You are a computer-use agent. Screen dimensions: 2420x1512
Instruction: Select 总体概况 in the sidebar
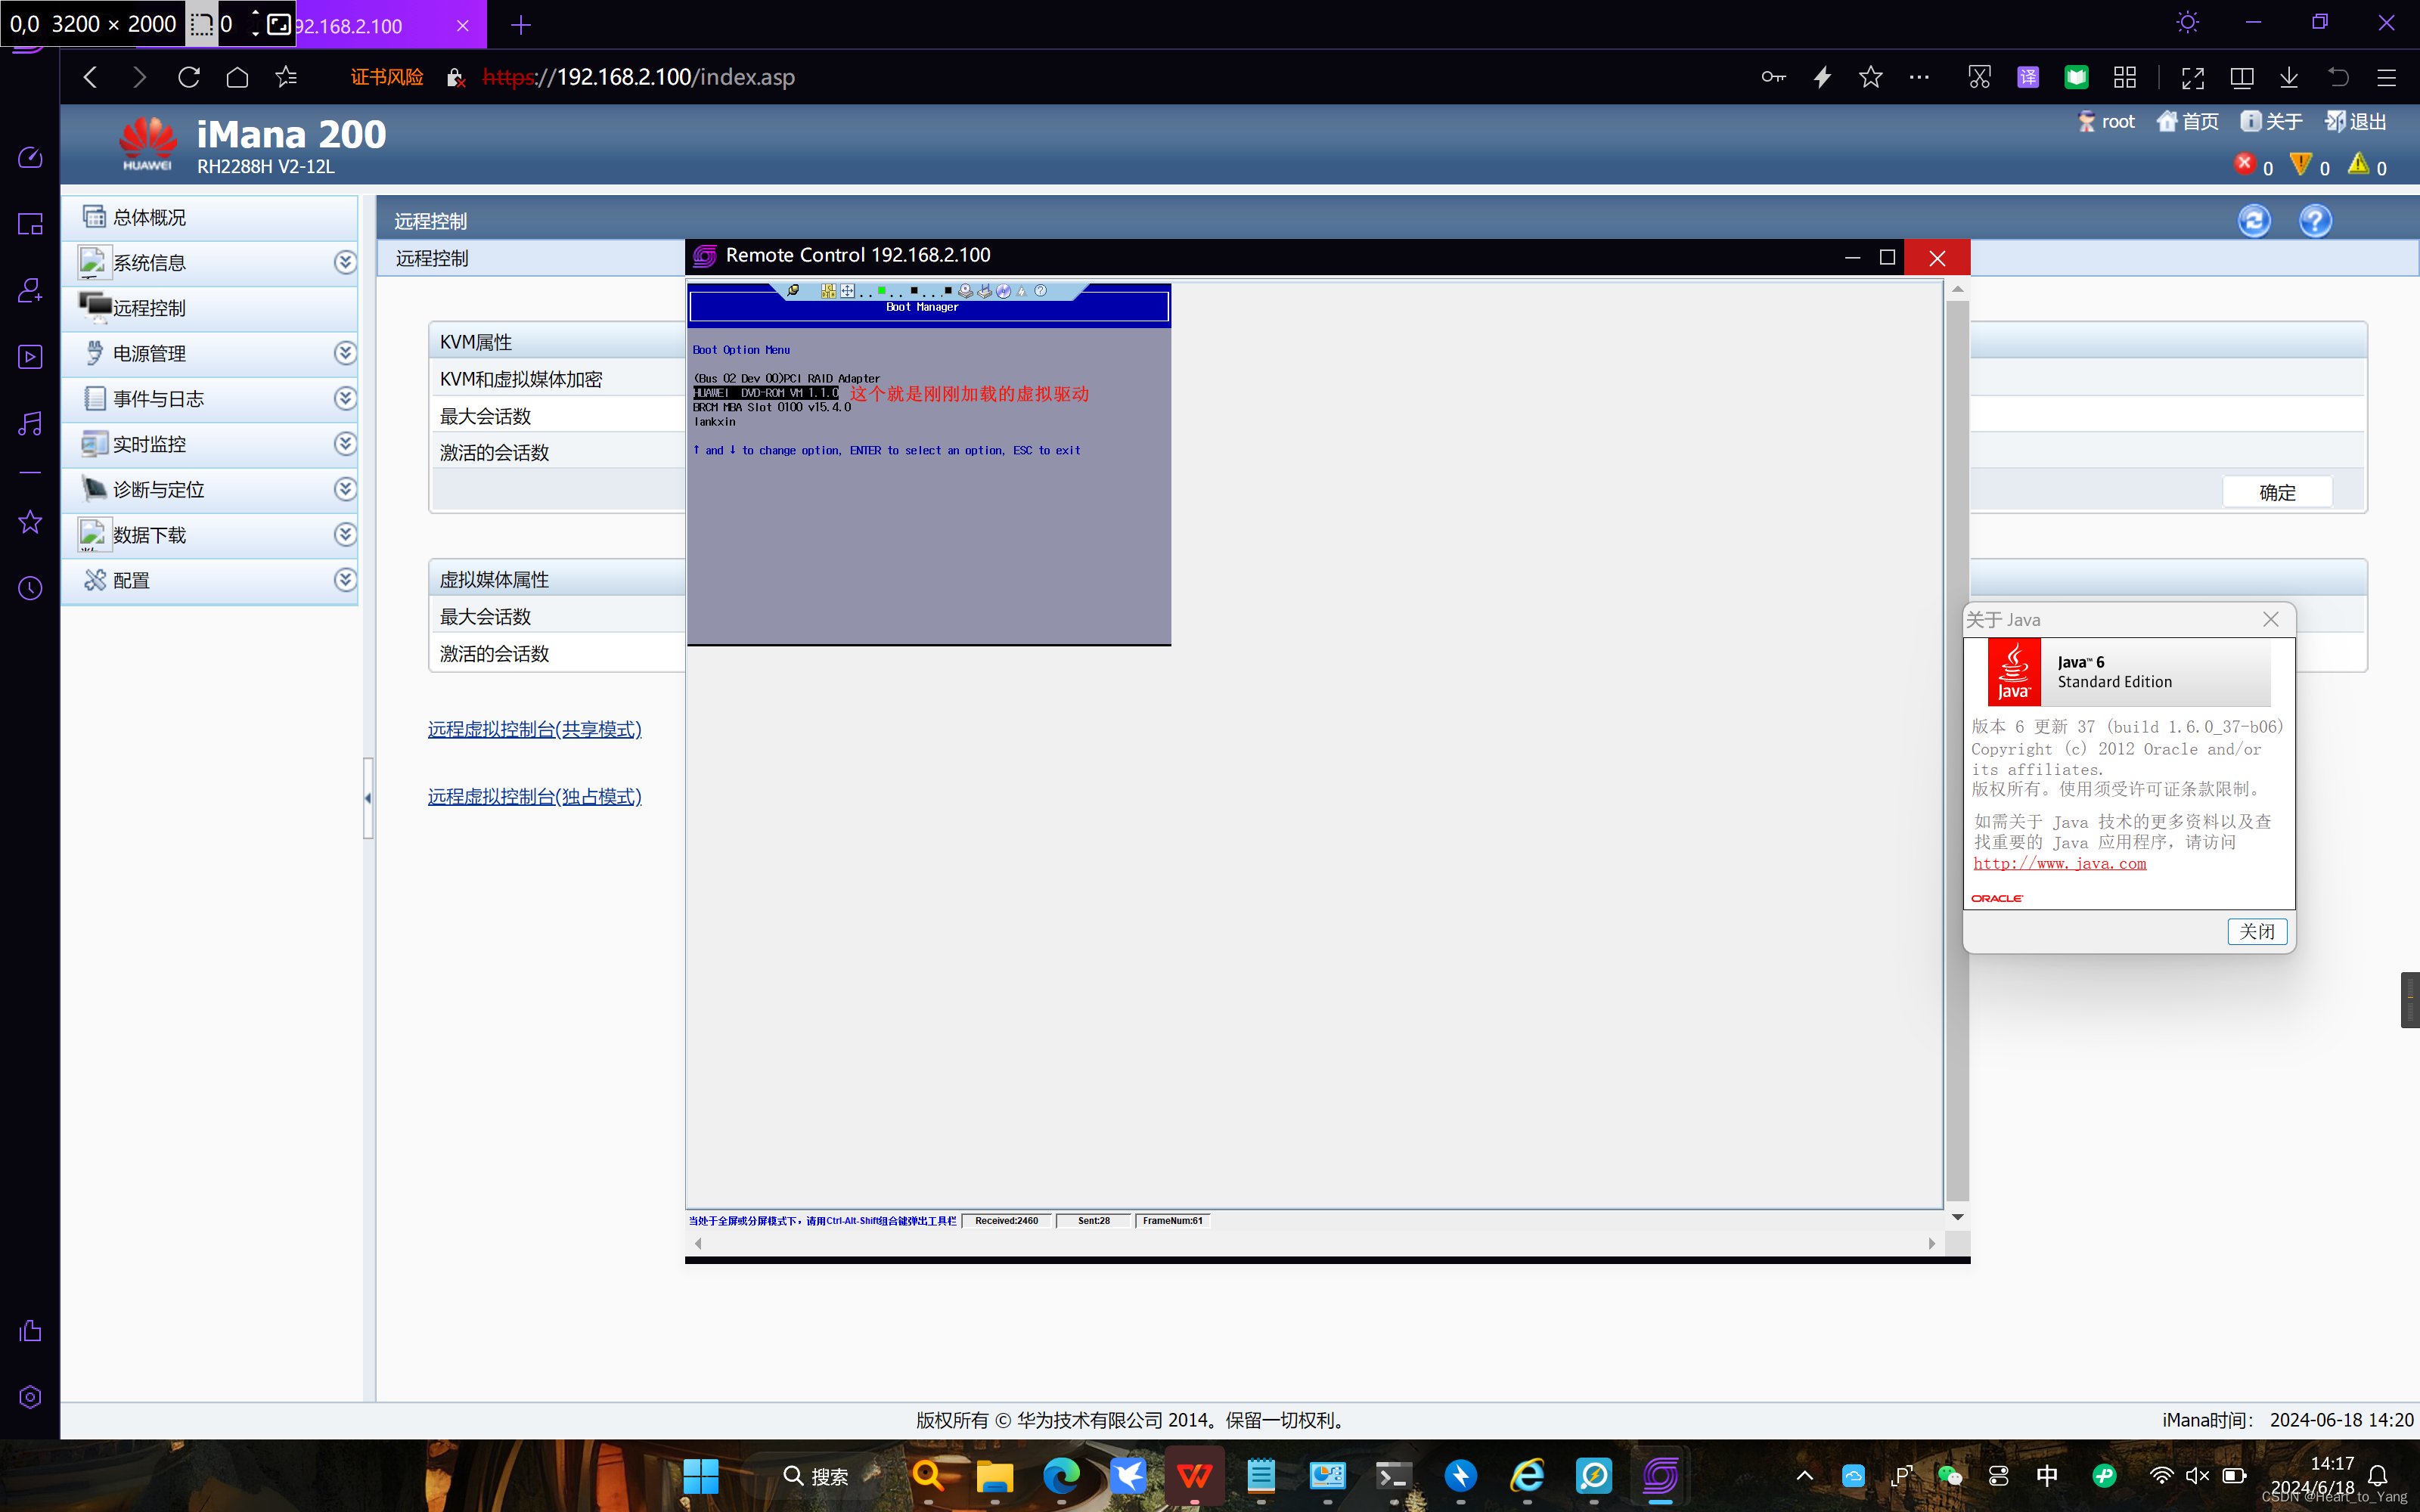[x=150, y=217]
